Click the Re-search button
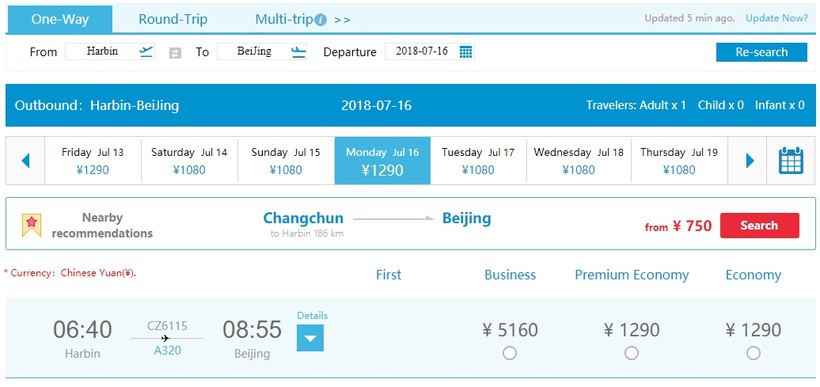The width and height of the screenshot is (820, 387). [x=761, y=52]
